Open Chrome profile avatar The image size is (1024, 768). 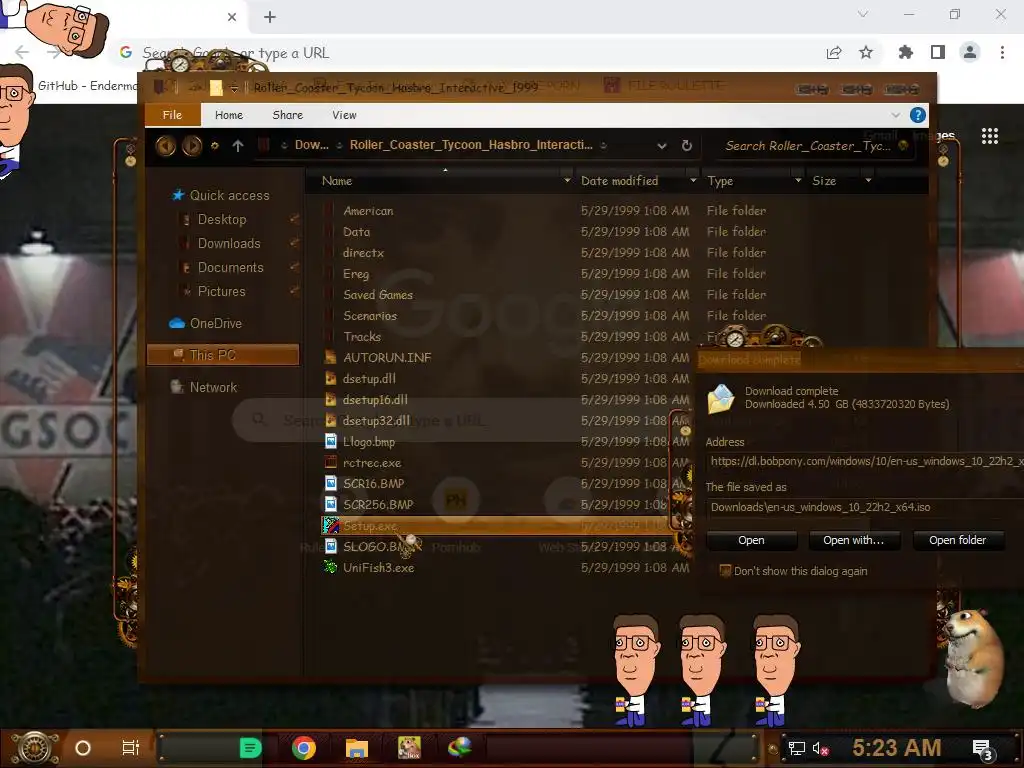970,52
